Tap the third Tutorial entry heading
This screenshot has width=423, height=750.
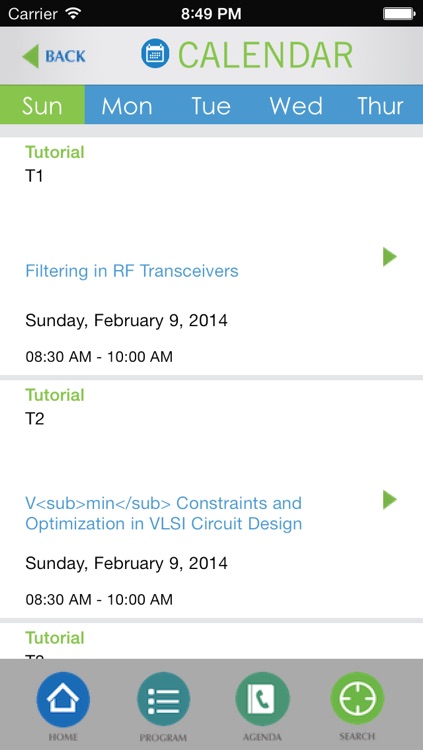tap(55, 638)
